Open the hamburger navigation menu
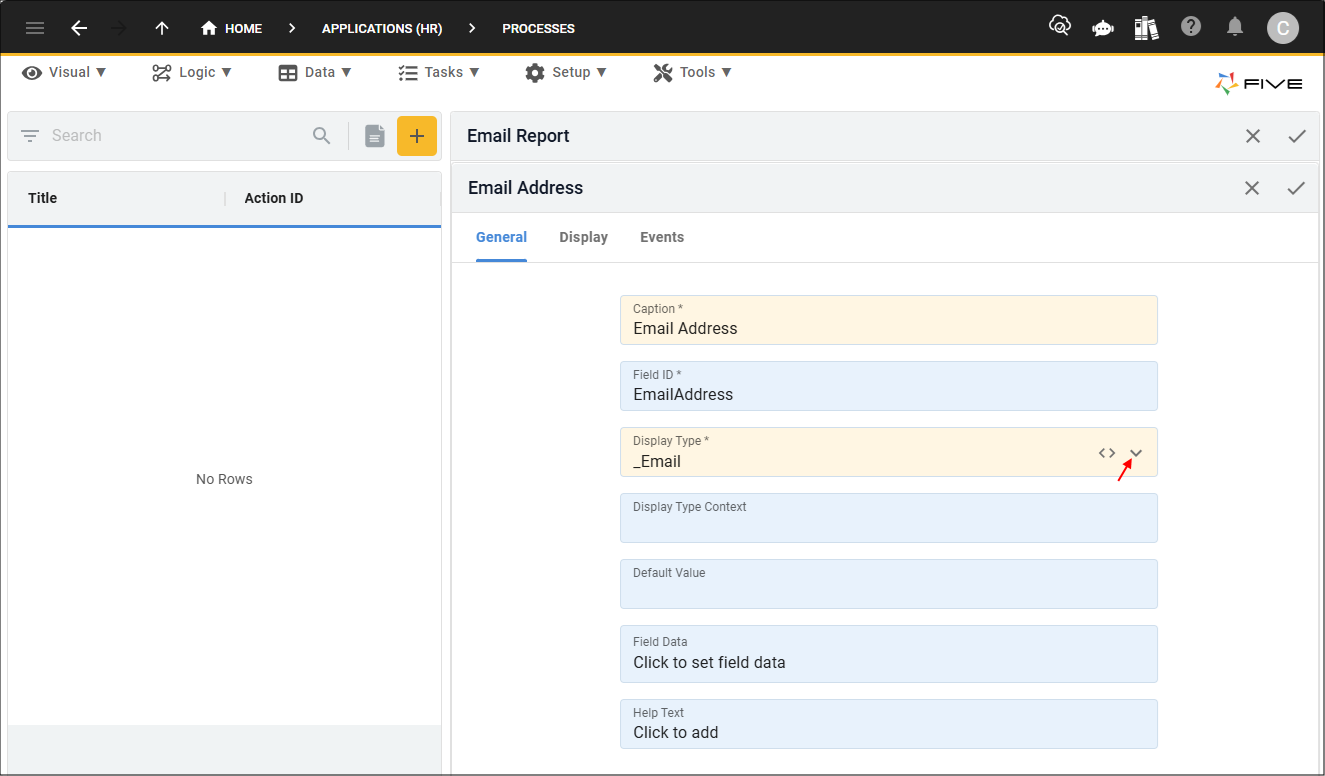The image size is (1325, 776). [35, 28]
